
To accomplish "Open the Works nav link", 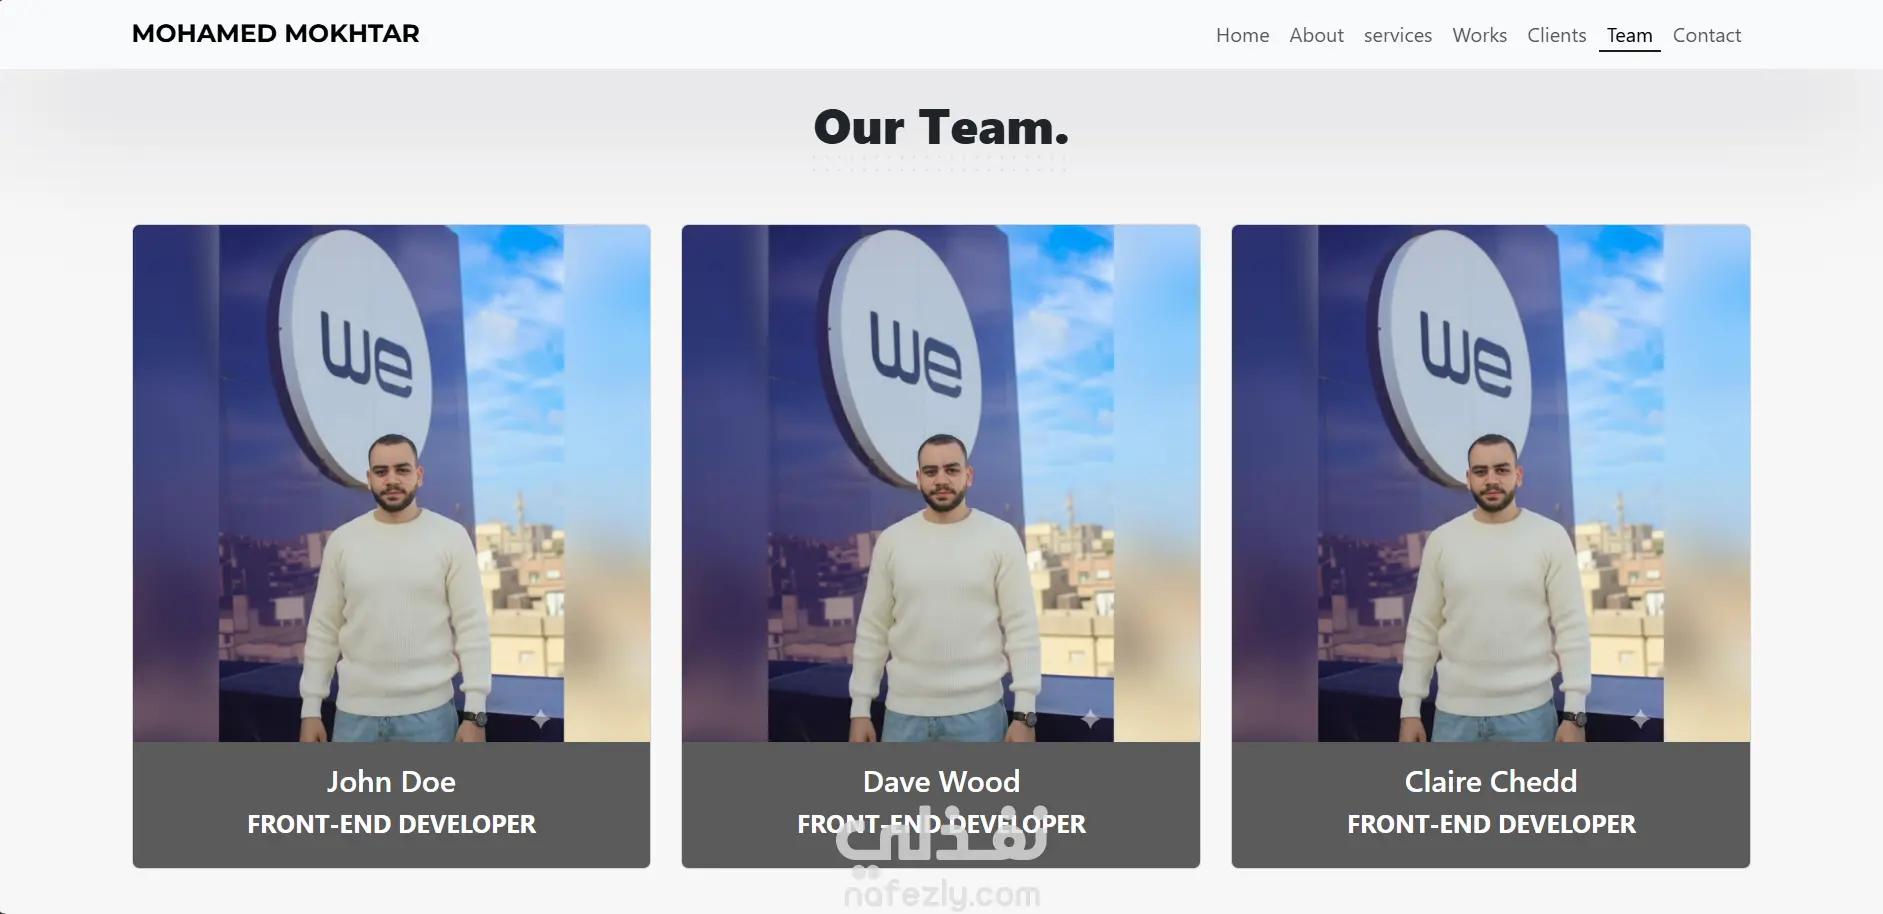I will tap(1479, 35).
